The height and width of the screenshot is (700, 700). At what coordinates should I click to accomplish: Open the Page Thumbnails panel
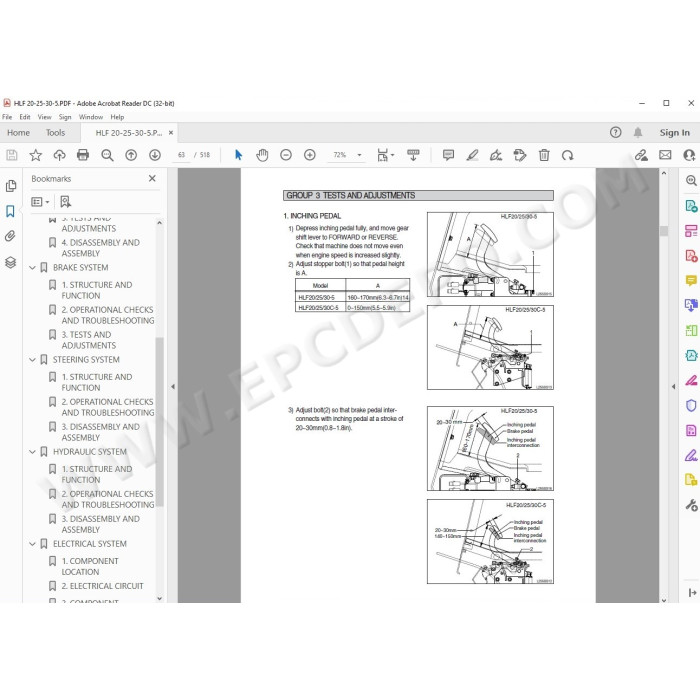coord(11,186)
